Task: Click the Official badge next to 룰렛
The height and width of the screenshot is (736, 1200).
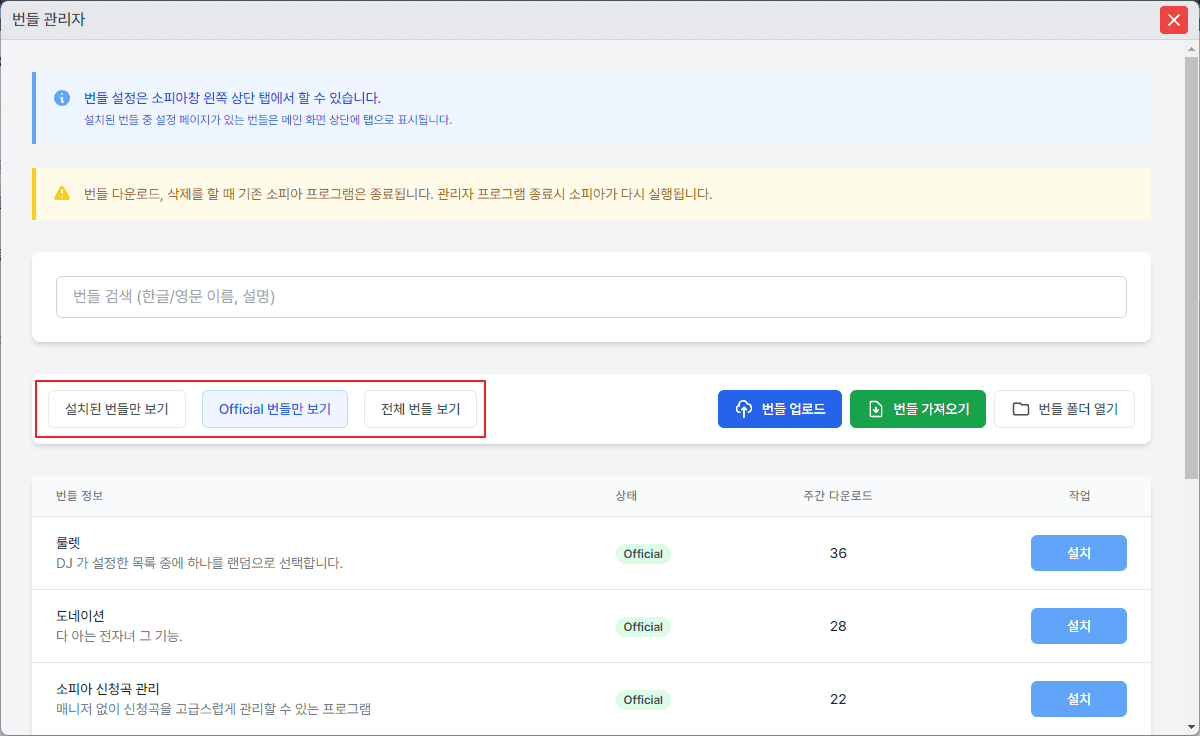Action: pyautogui.click(x=643, y=553)
